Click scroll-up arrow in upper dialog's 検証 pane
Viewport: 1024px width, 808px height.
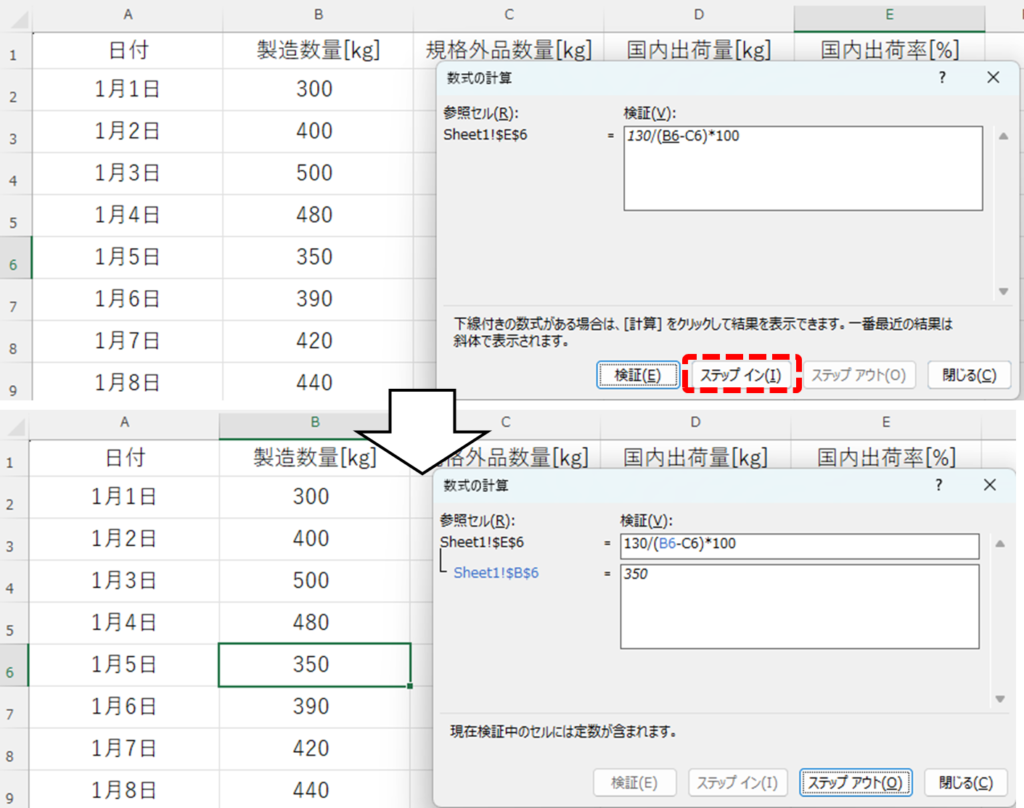click(x=1003, y=134)
